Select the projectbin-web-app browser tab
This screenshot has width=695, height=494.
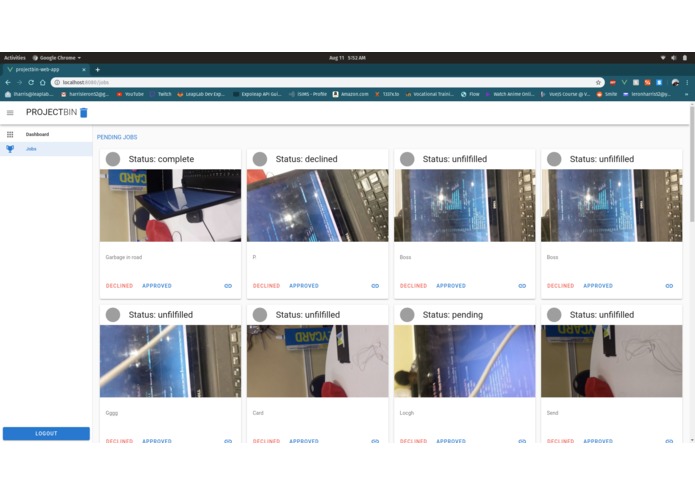pyautogui.click(x=46, y=70)
